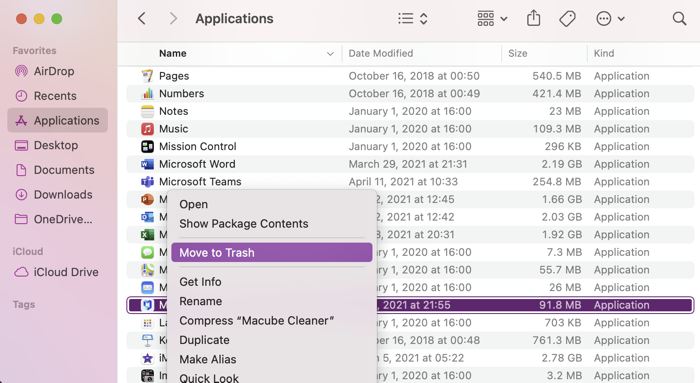
Task: Choose Quick Look in context menu
Action: click(271, 378)
